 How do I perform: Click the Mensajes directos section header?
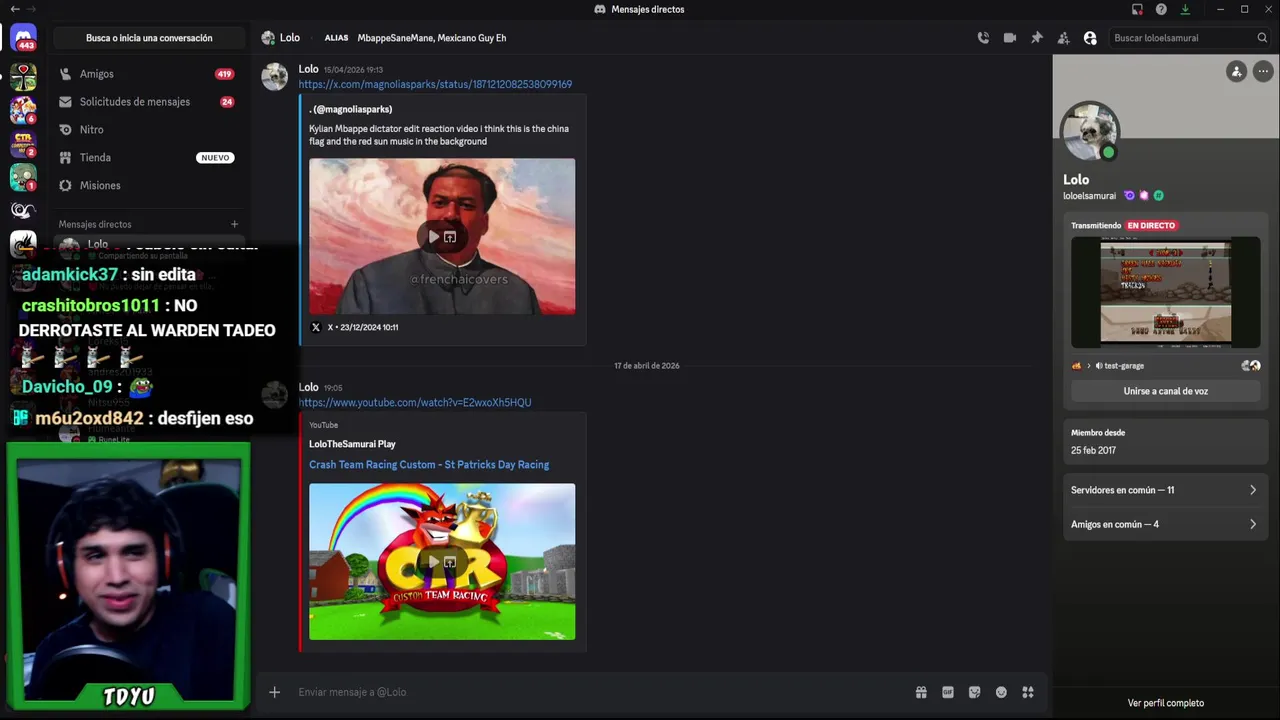[95, 224]
